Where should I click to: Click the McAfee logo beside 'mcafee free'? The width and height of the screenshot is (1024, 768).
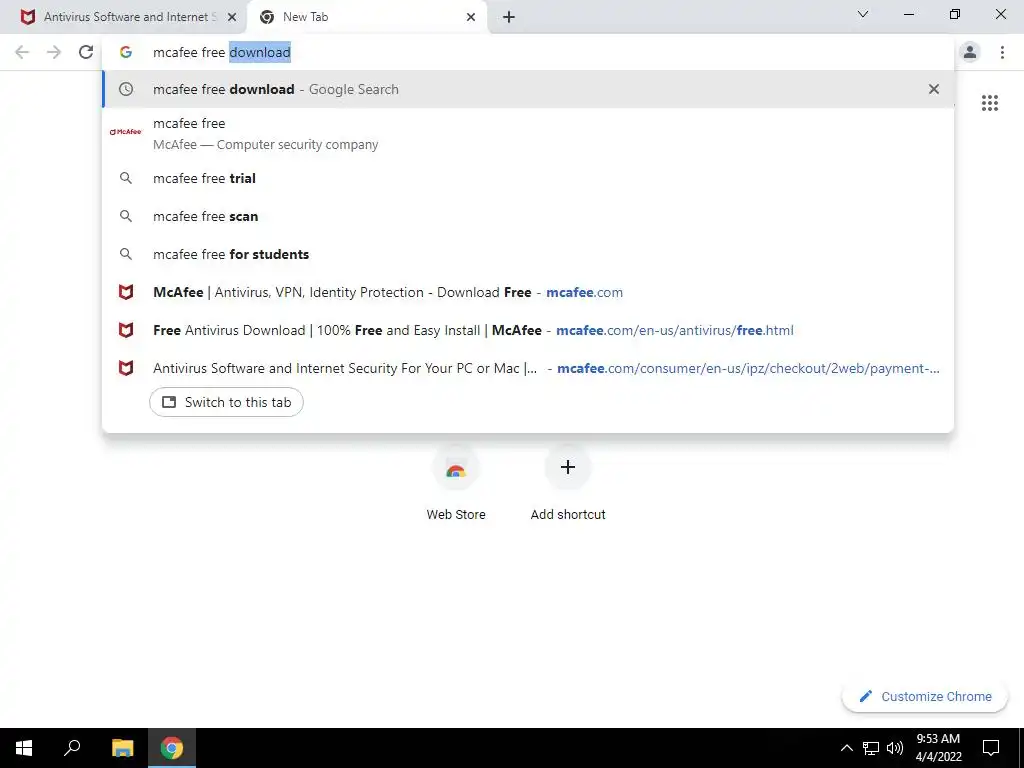click(125, 132)
